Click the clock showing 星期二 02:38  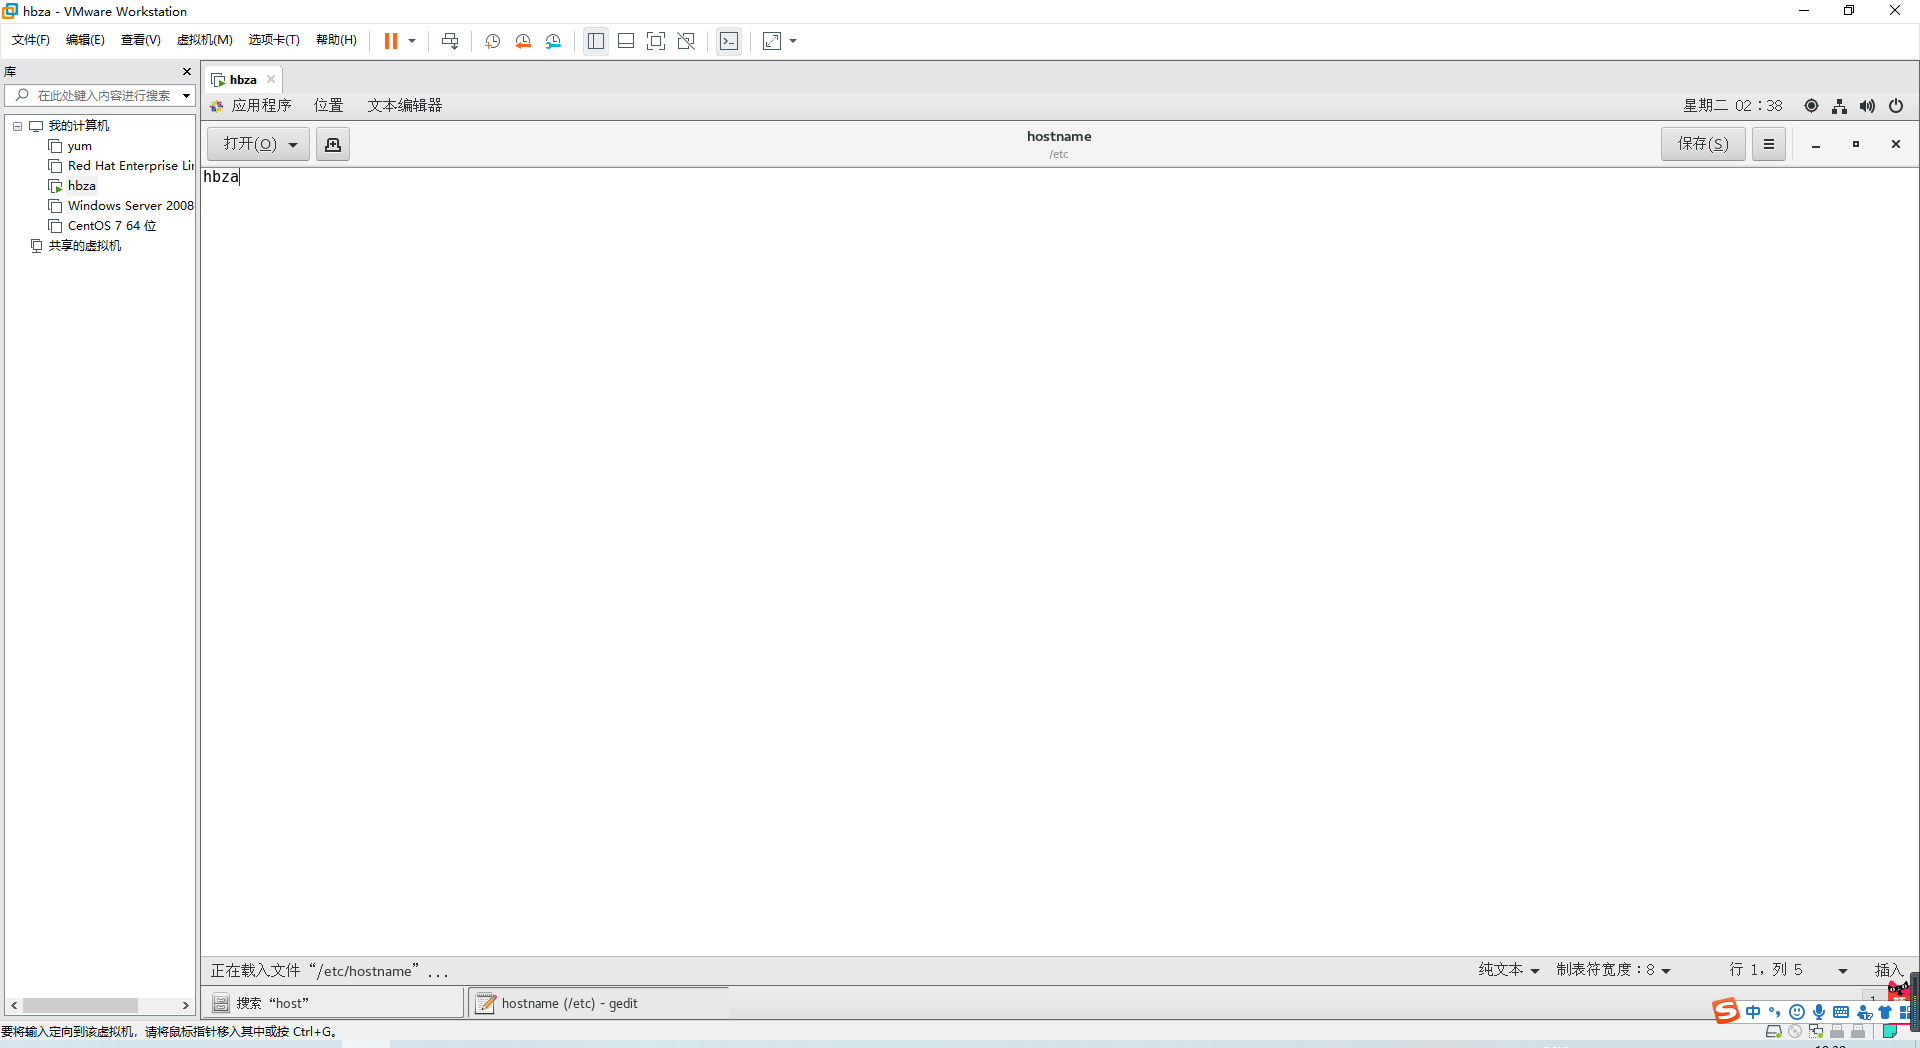coord(1732,106)
